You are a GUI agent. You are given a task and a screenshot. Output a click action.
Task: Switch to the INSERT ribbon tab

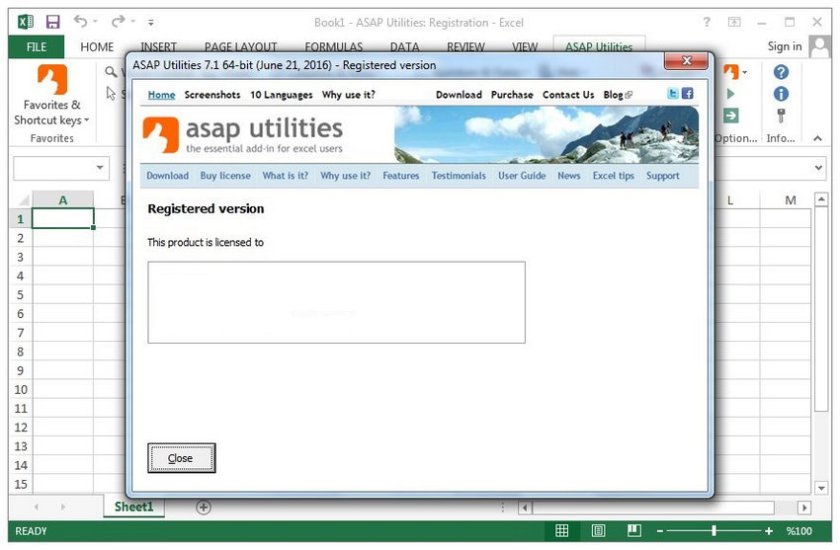[159, 47]
